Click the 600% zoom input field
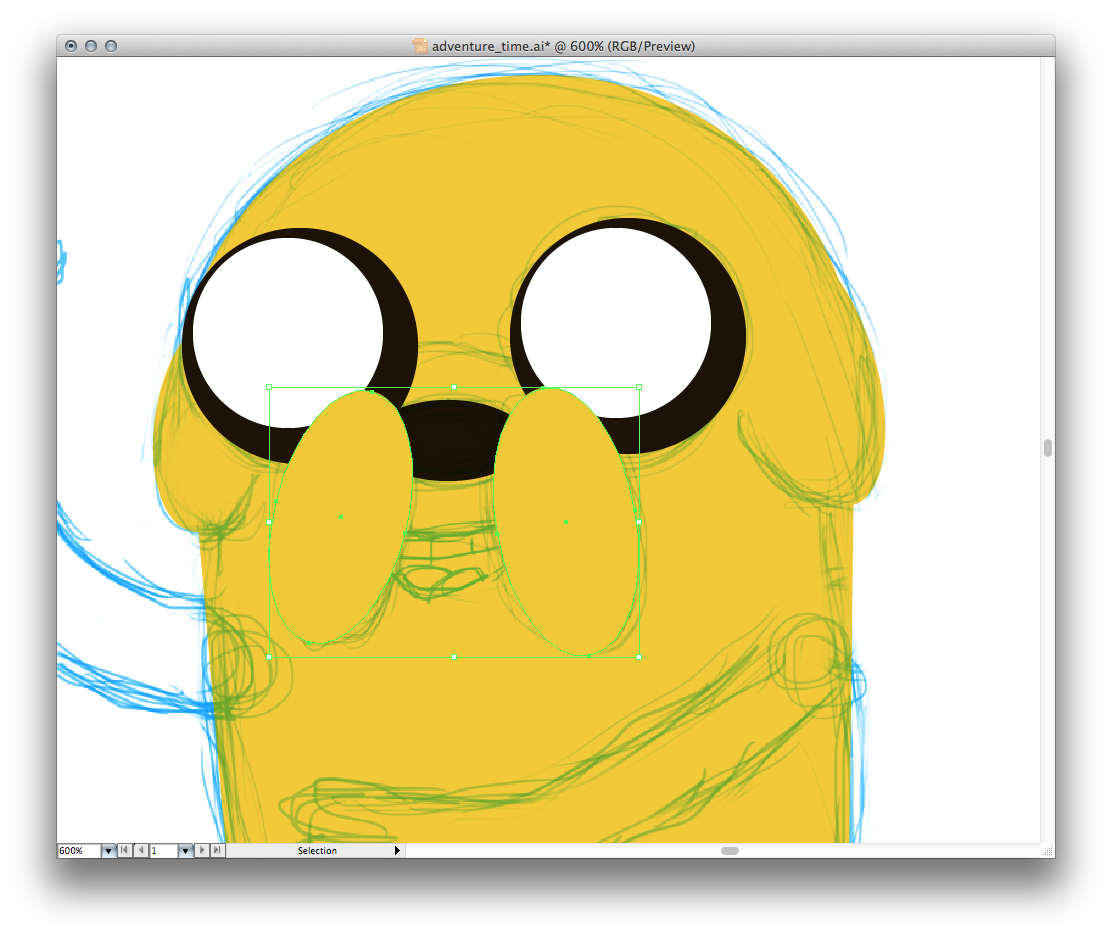The height and width of the screenshot is (937, 1112). tap(78, 851)
